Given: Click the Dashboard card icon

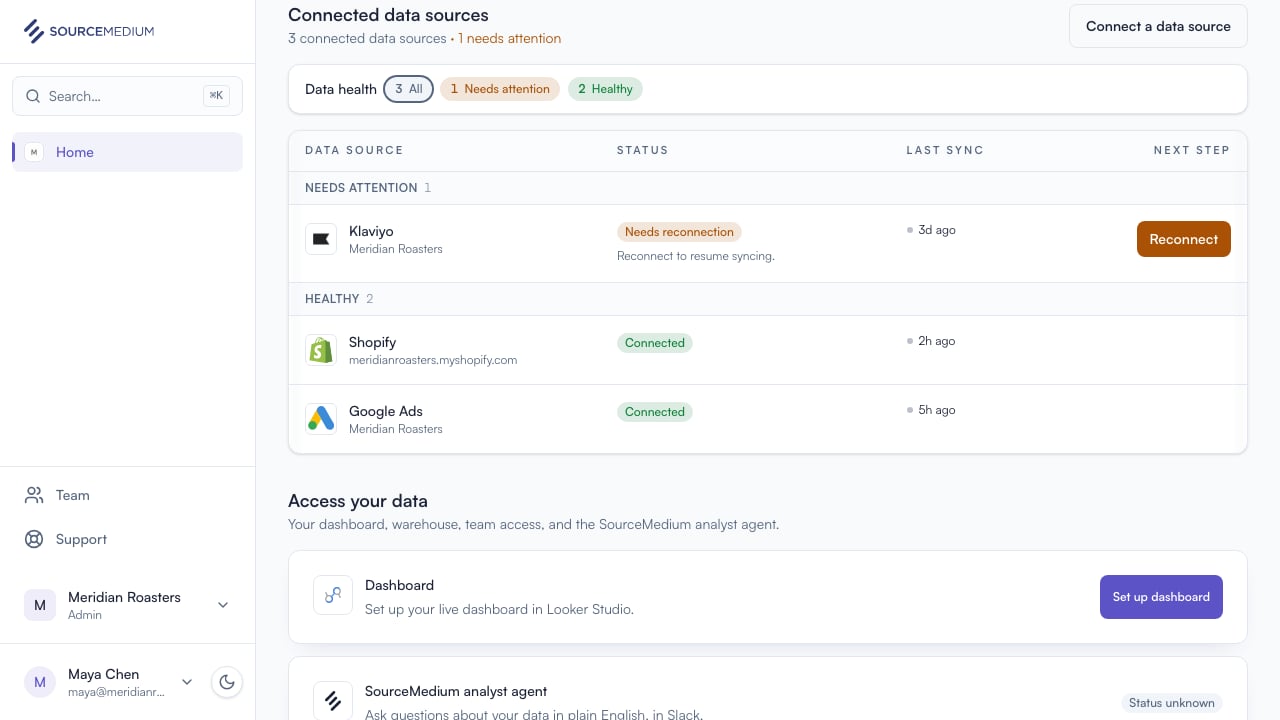Looking at the screenshot, I should [333, 595].
